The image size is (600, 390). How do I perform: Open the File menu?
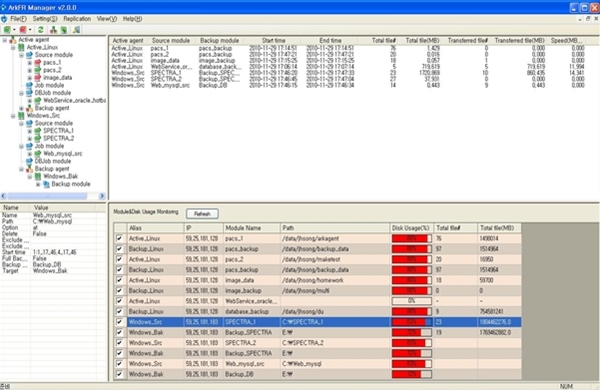click(x=18, y=19)
